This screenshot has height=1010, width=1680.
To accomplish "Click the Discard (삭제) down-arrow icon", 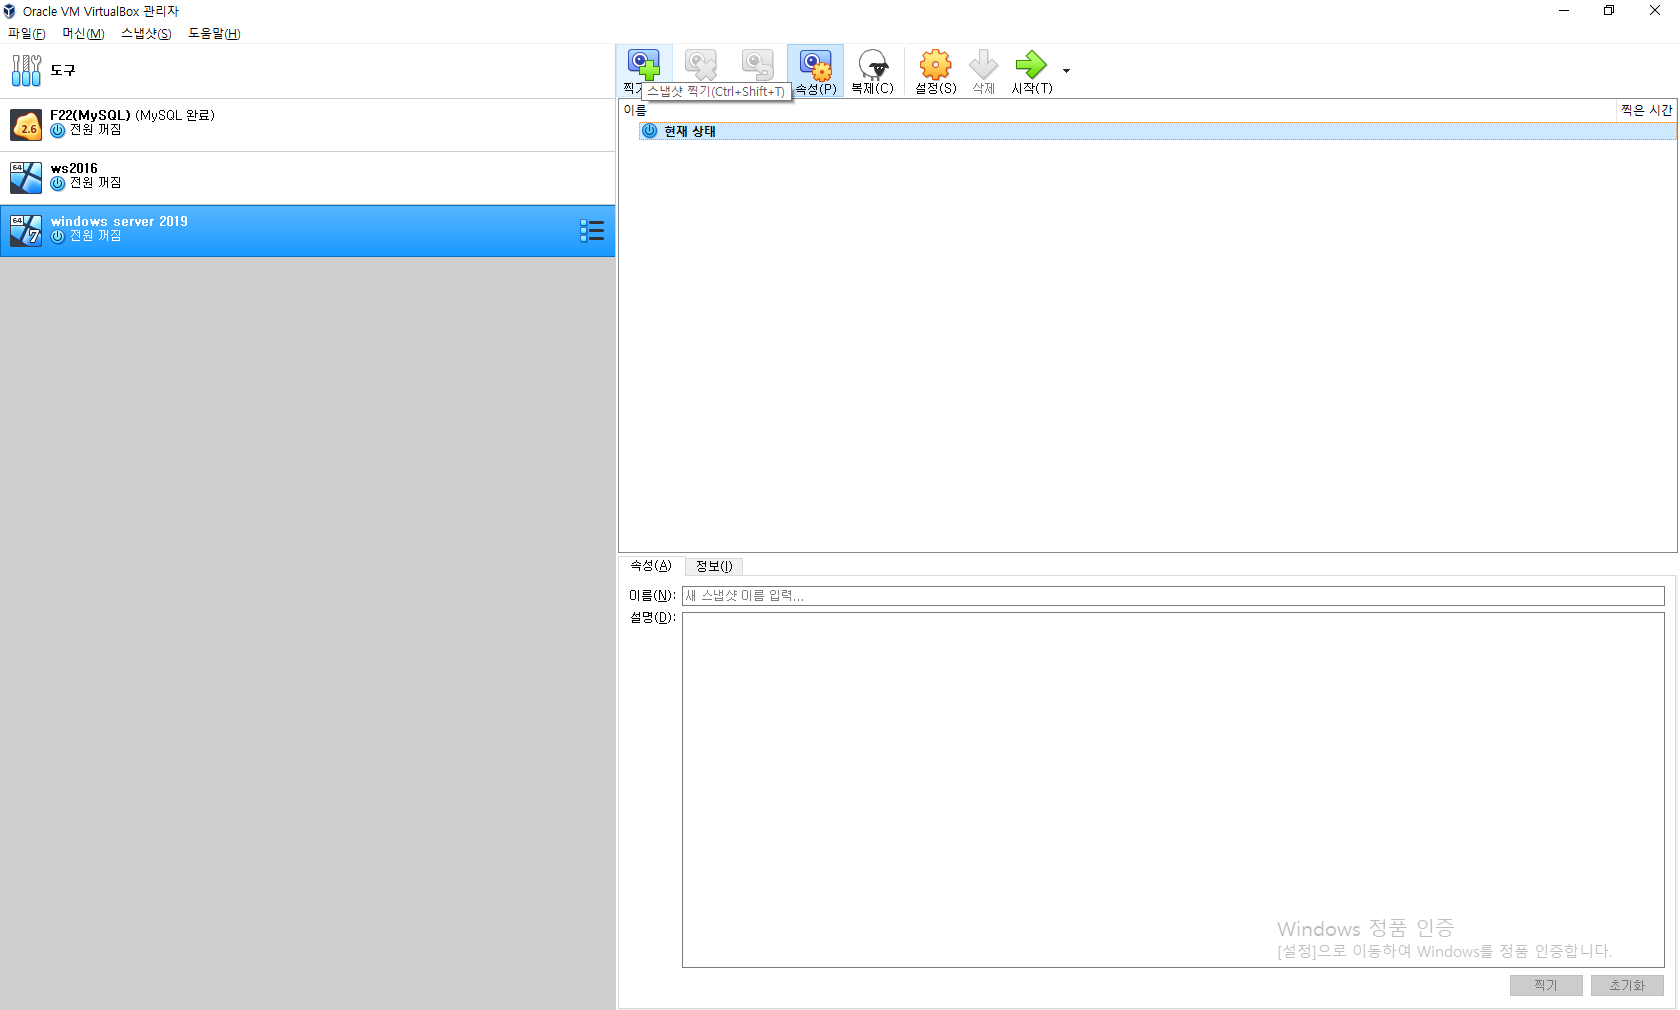I will [984, 65].
